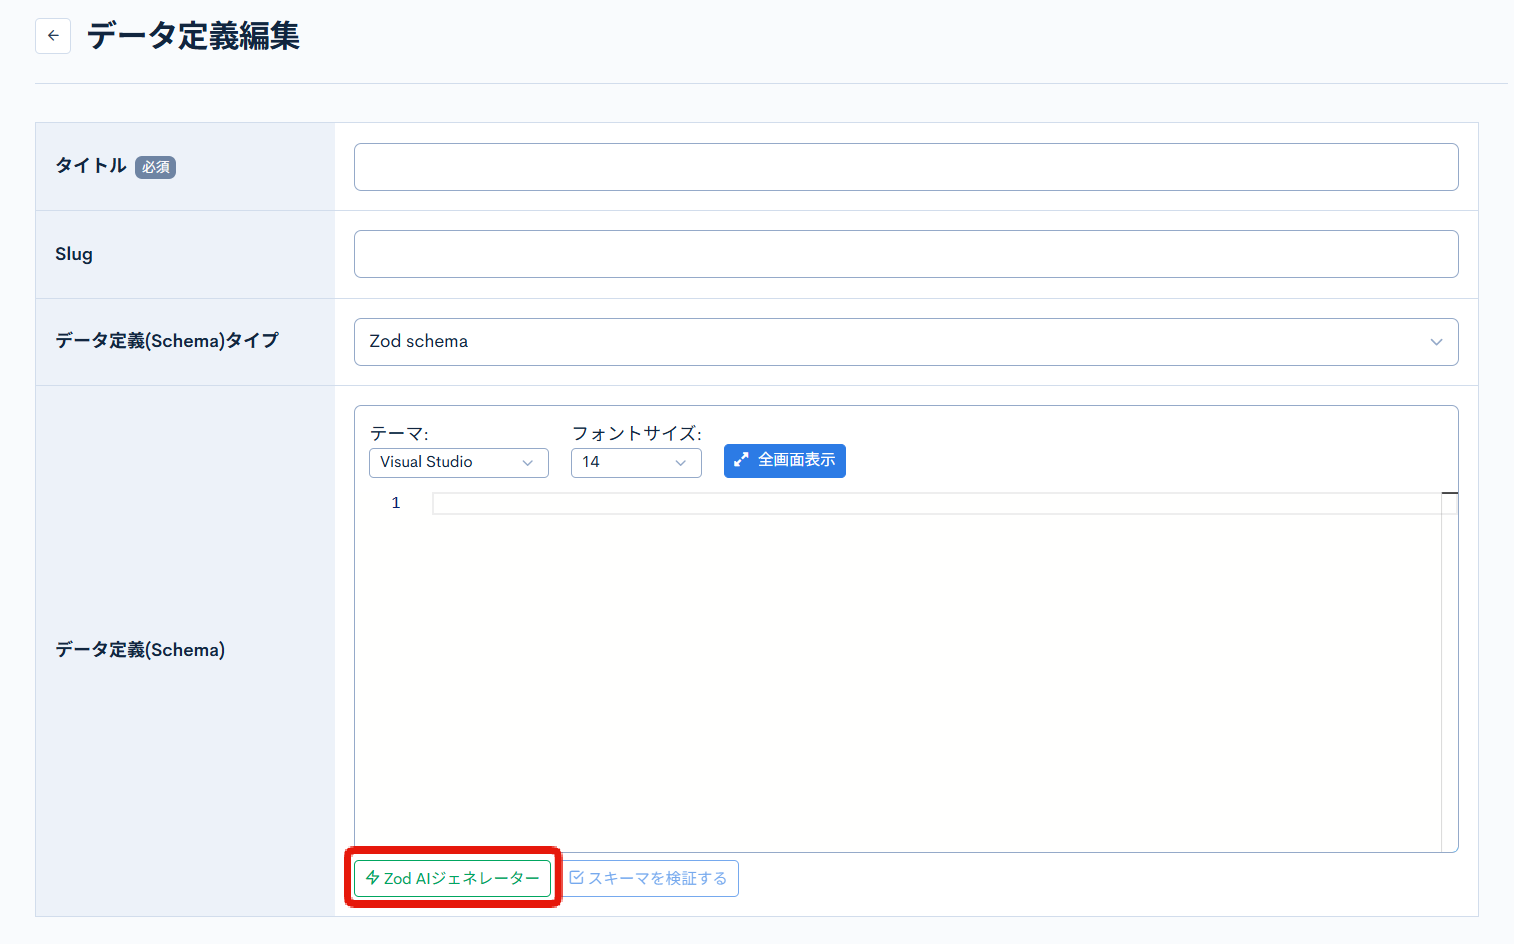Screen dimensions: 1514x944
Task: Select the Visual Studio theme value
Action: (x=430, y=462)
